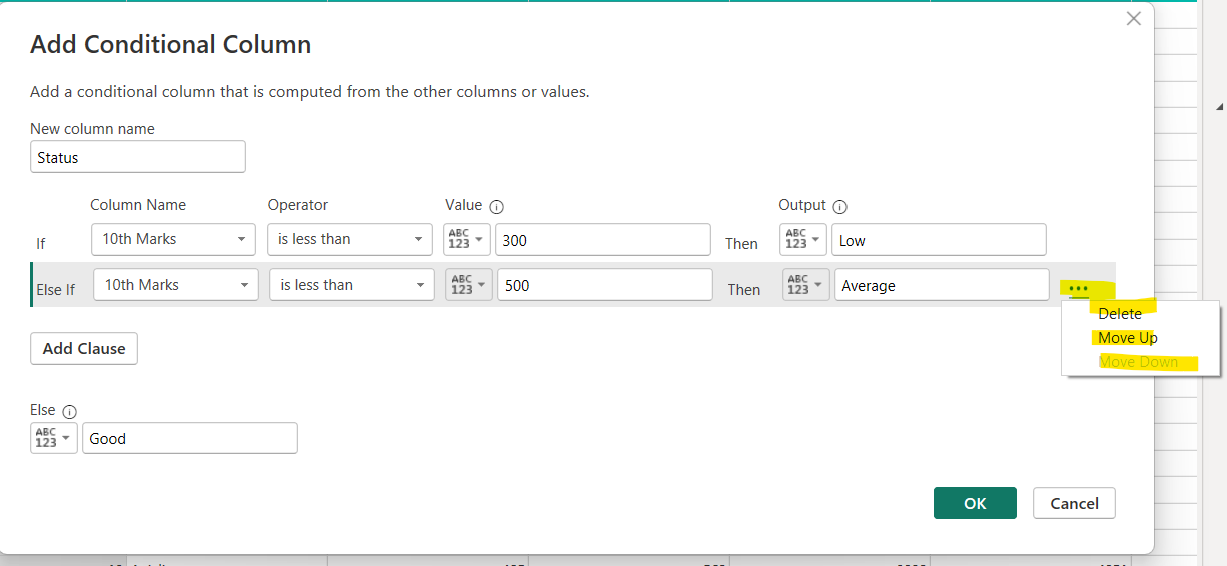Expand Column Name dropdown in Else If row
Screen dimensions: 1227x566
click(x=176, y=286)
